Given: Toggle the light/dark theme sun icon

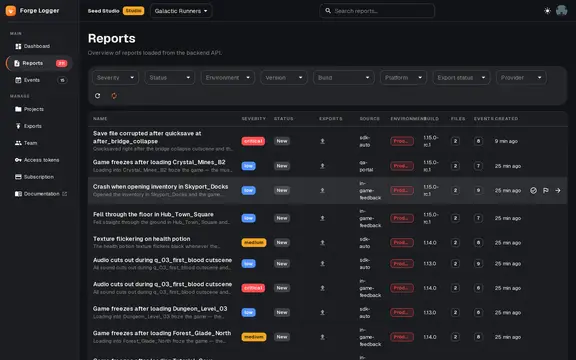Looking at the screenshot, I should pos(547,11).
